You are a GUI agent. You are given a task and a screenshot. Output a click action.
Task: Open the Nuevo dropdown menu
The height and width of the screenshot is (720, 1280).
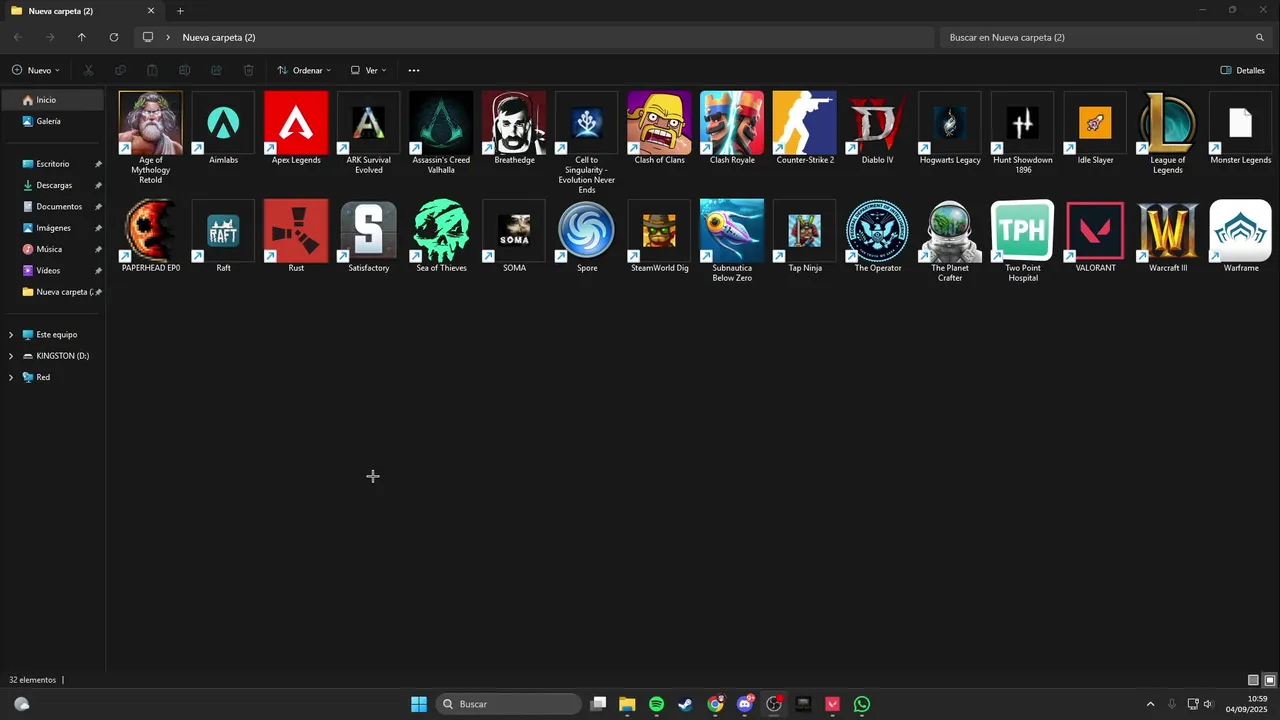36,70
